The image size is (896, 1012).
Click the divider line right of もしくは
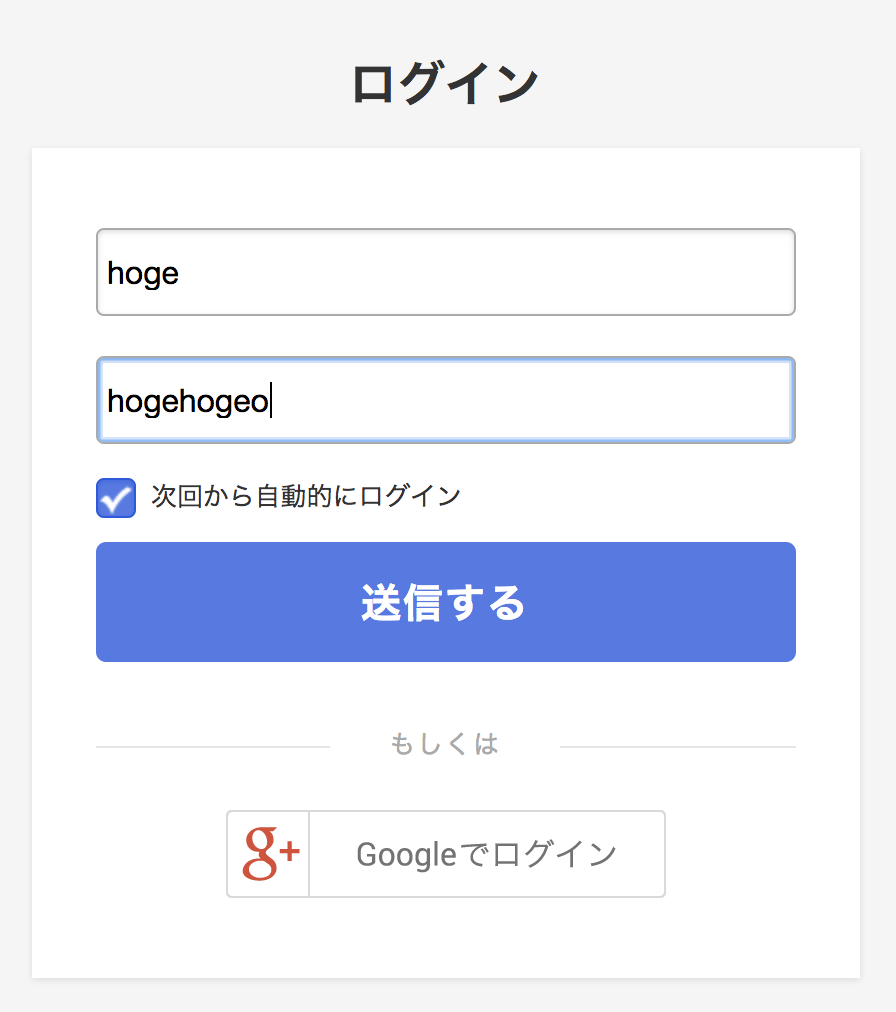tap(678, 747)
